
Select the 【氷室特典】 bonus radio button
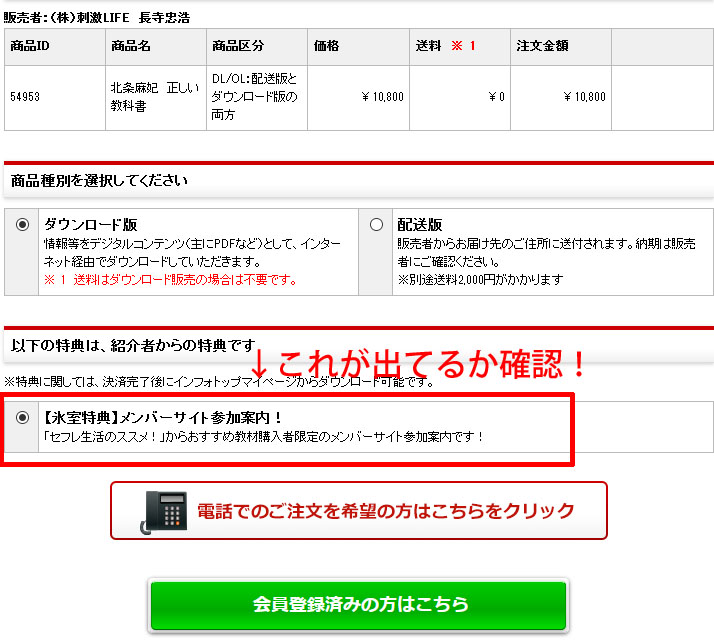[x=23, y=418]
